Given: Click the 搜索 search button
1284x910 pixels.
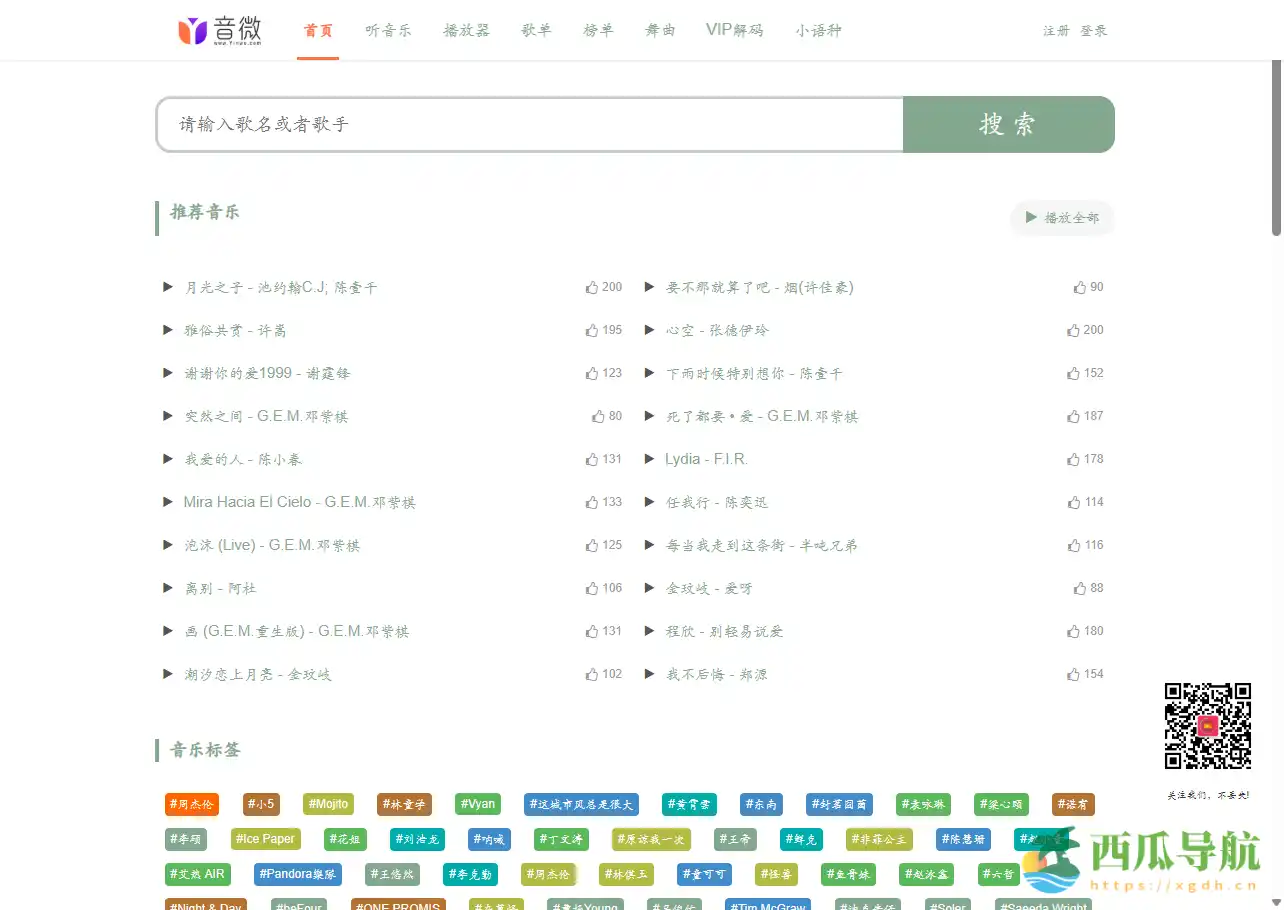Looking at the screenshot, I should click(x=1008, y=124).
